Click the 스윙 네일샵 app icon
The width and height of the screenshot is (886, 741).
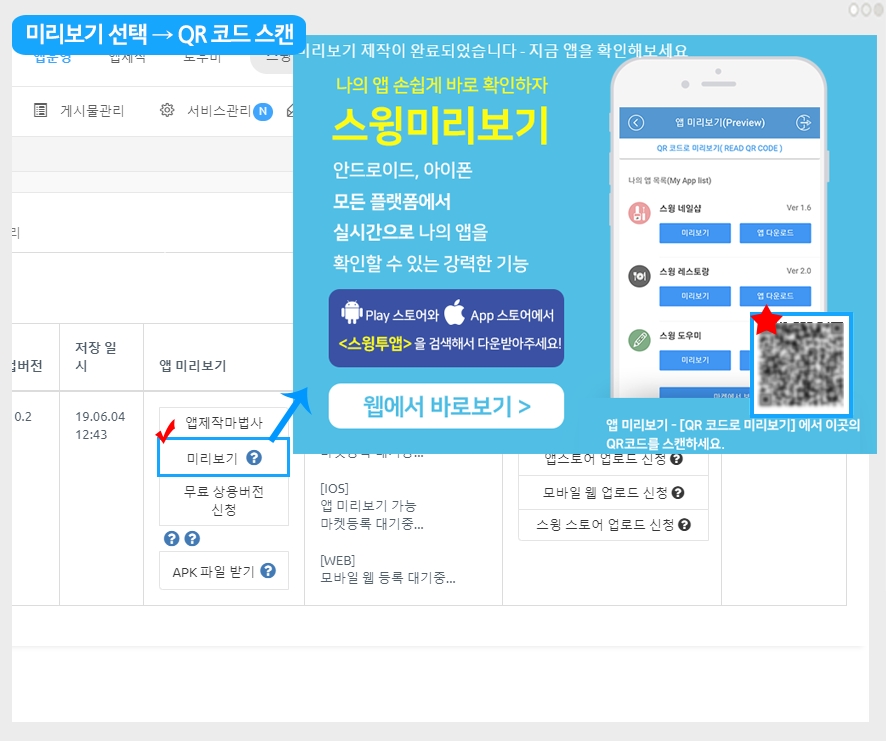pyautogui.click(x=640, y=214)
